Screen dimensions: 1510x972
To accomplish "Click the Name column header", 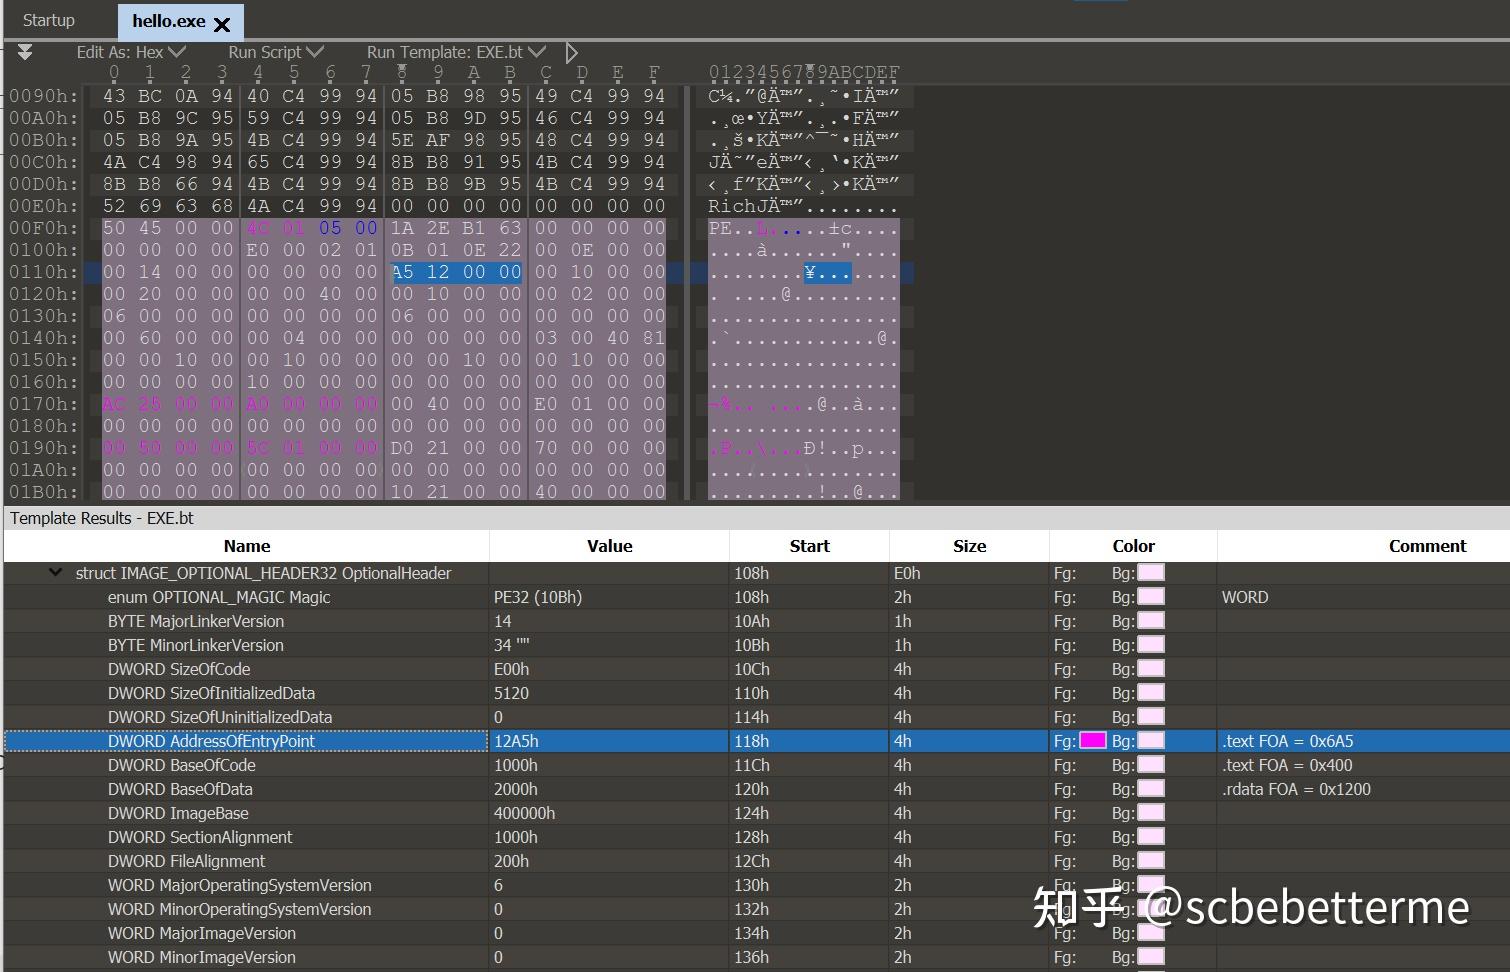I will point(246,546).
